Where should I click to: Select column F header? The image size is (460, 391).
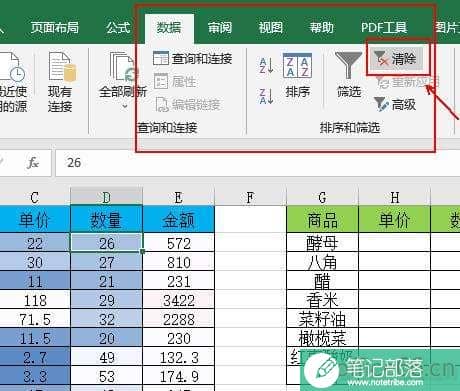250,197
